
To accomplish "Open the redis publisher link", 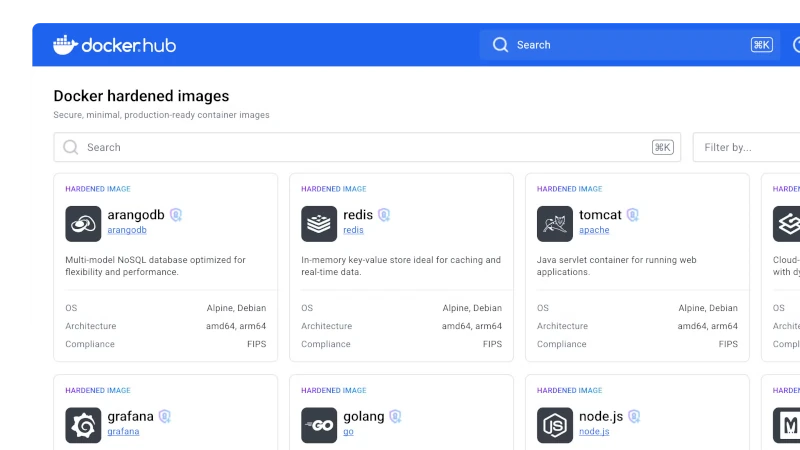I will (353, 230).
